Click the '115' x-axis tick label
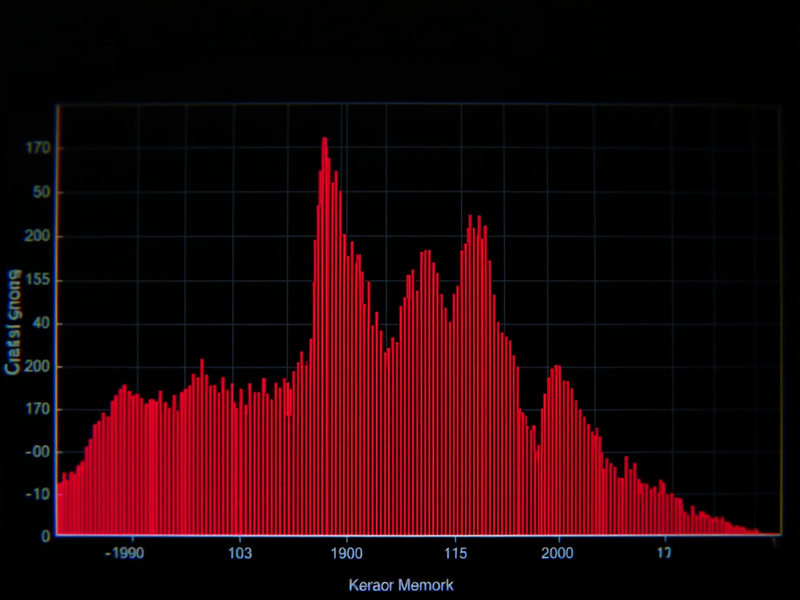The width and height of the screenshot is (800, 600). [x=456, y=553]
